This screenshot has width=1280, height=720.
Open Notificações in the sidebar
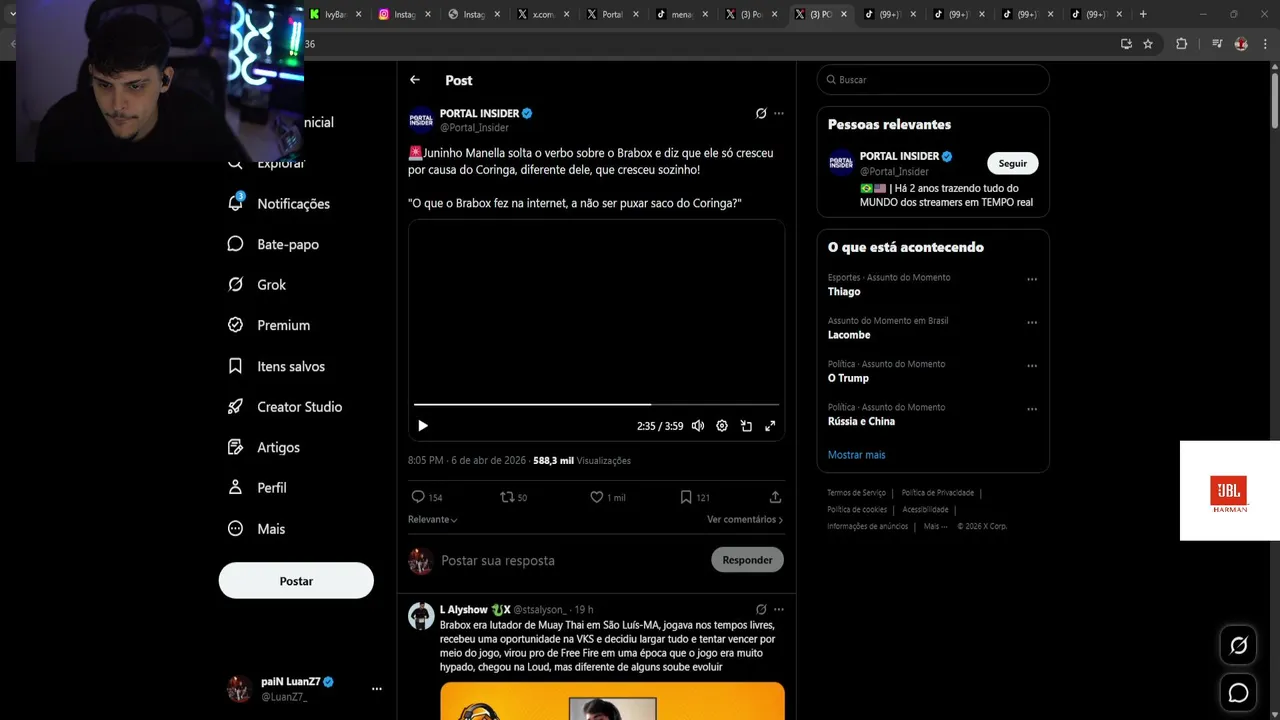(280, 203)
